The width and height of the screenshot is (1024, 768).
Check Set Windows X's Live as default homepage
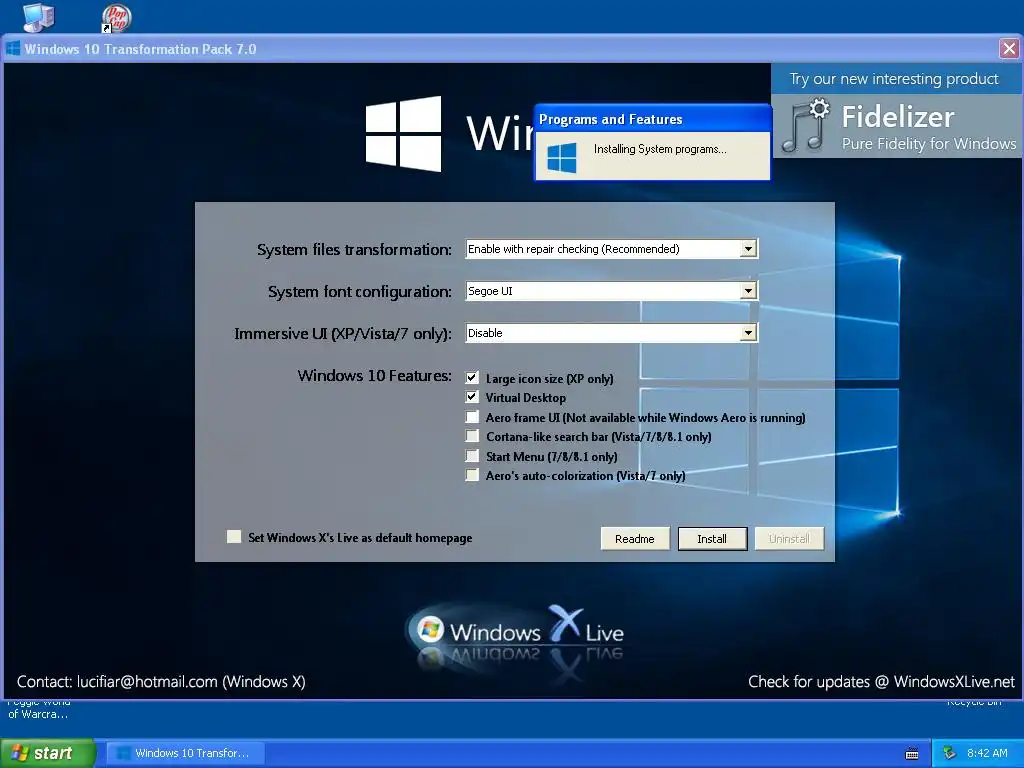pos(234,537)
